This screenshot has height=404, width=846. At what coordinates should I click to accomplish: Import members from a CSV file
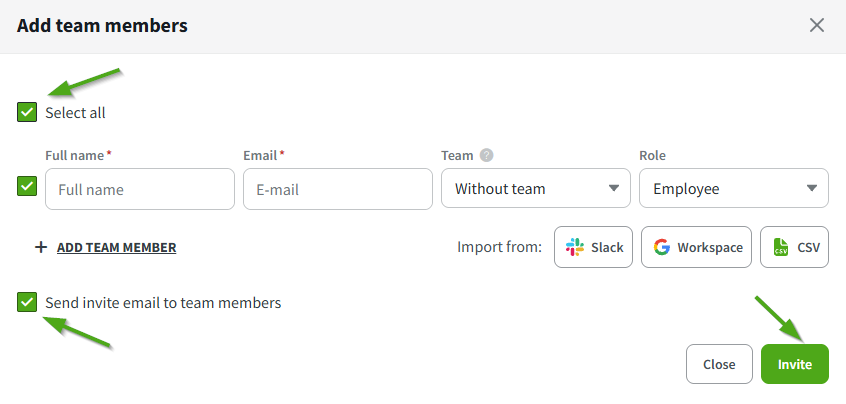tap(795, 247)
